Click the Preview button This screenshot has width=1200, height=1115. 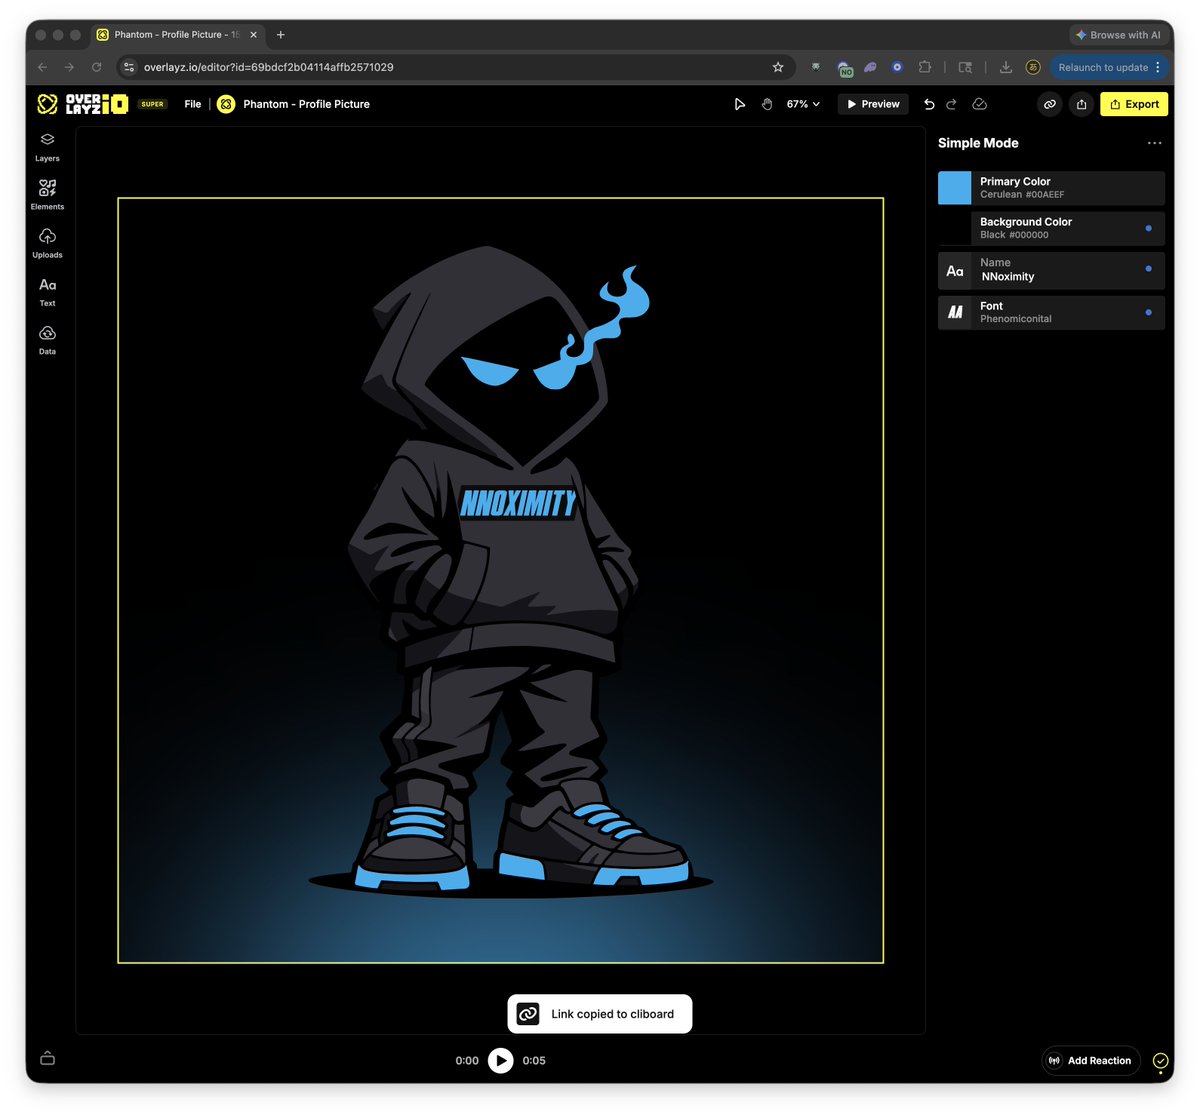(x=872, y=103)
